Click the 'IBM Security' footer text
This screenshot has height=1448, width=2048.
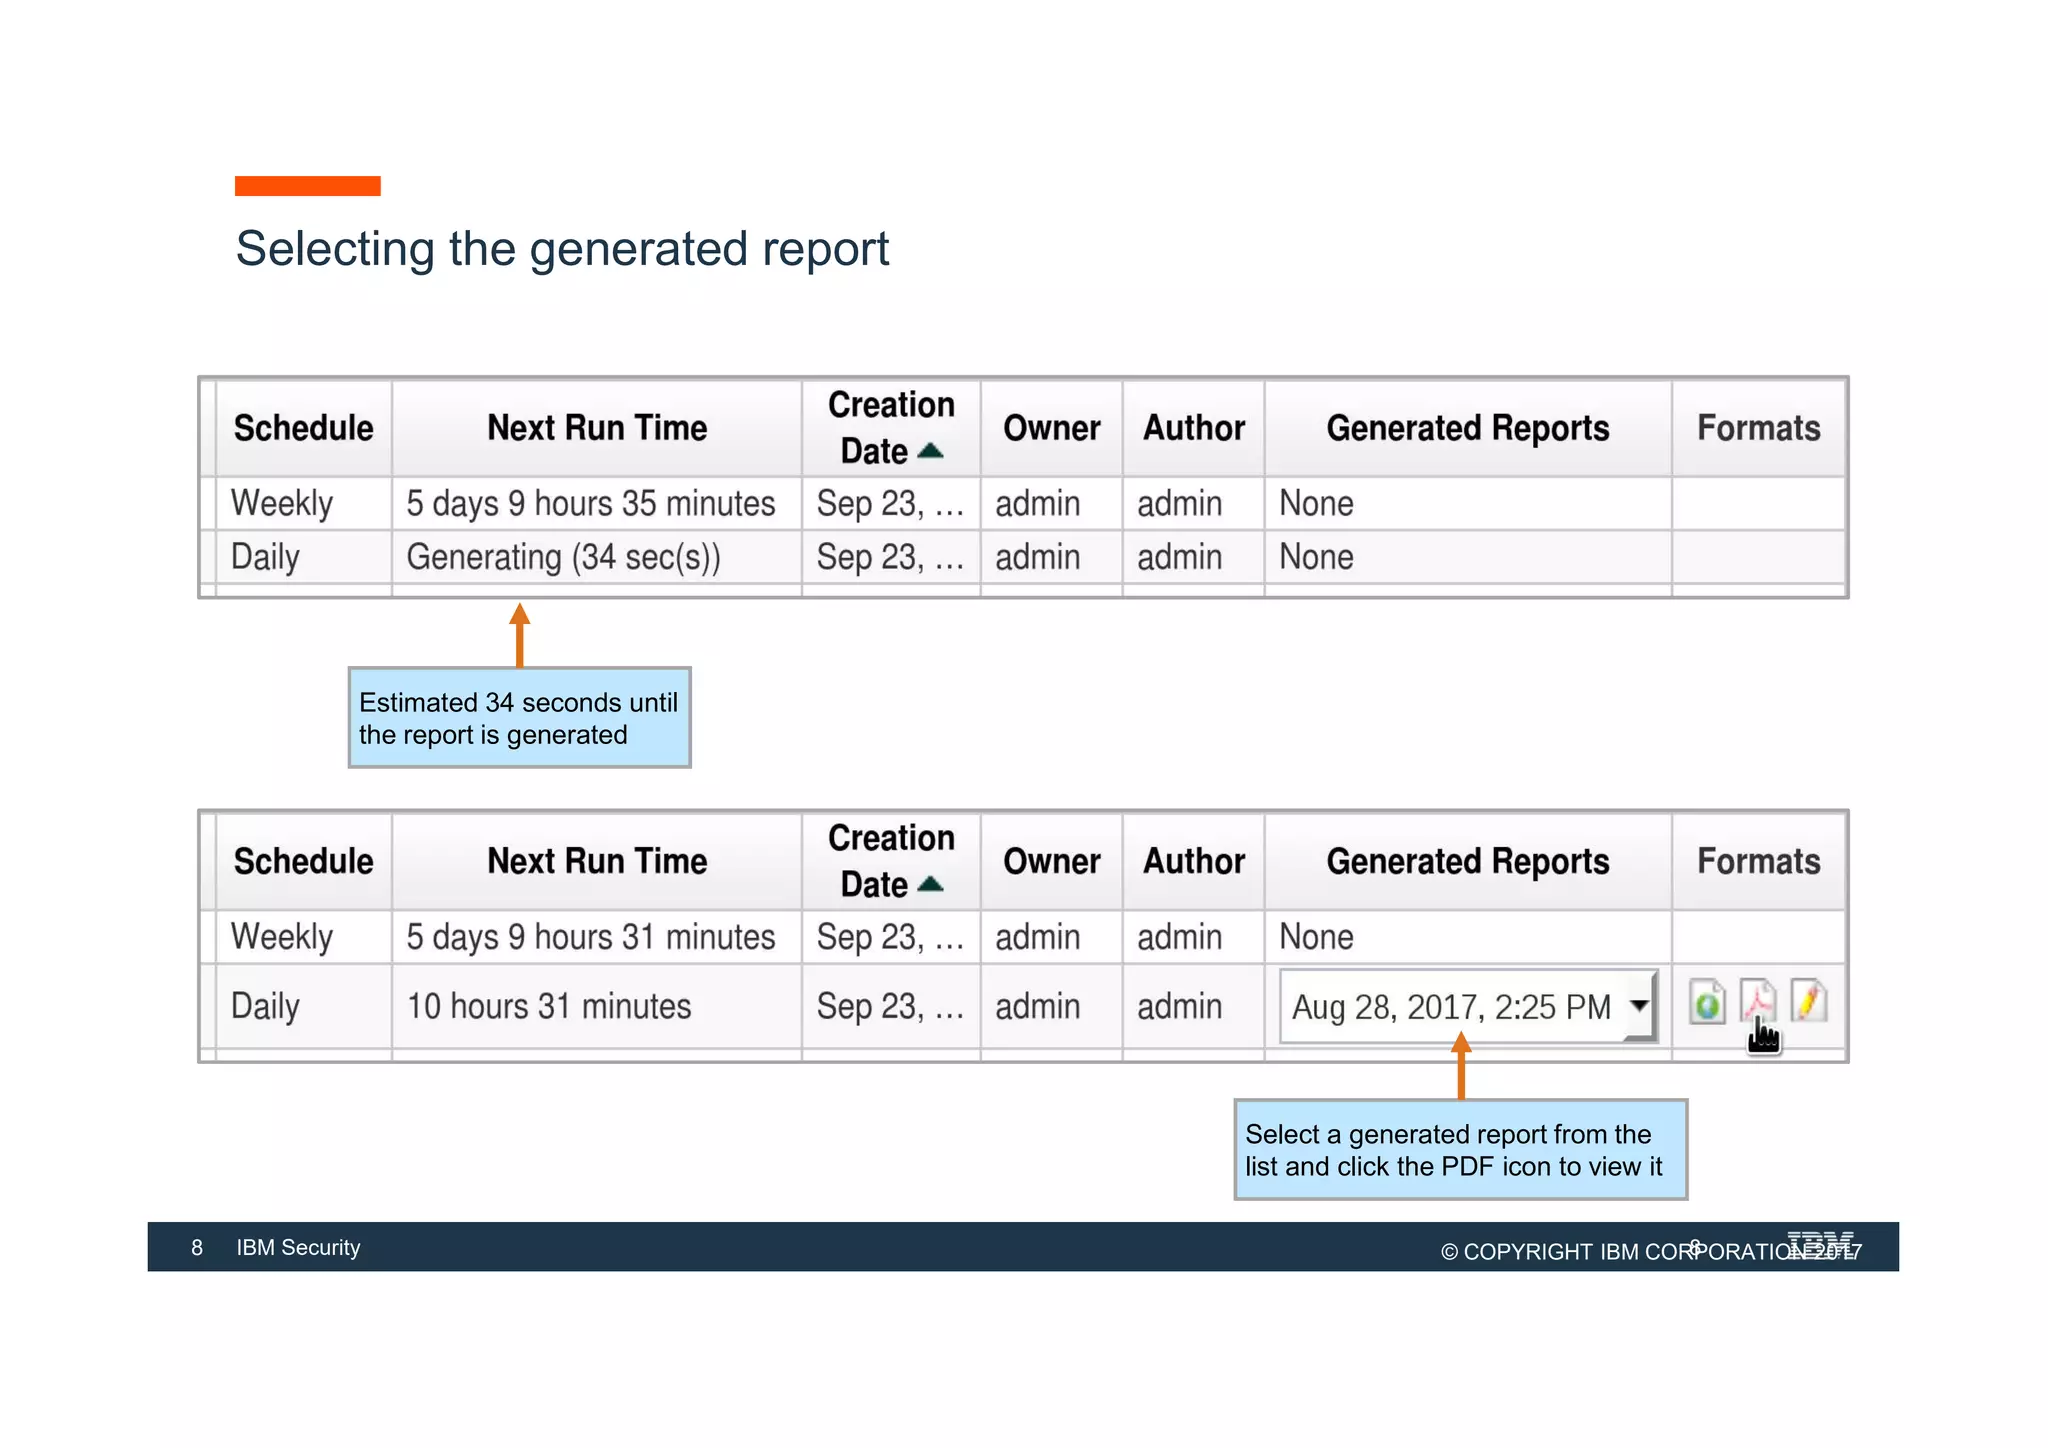(x=298, y=1248)
